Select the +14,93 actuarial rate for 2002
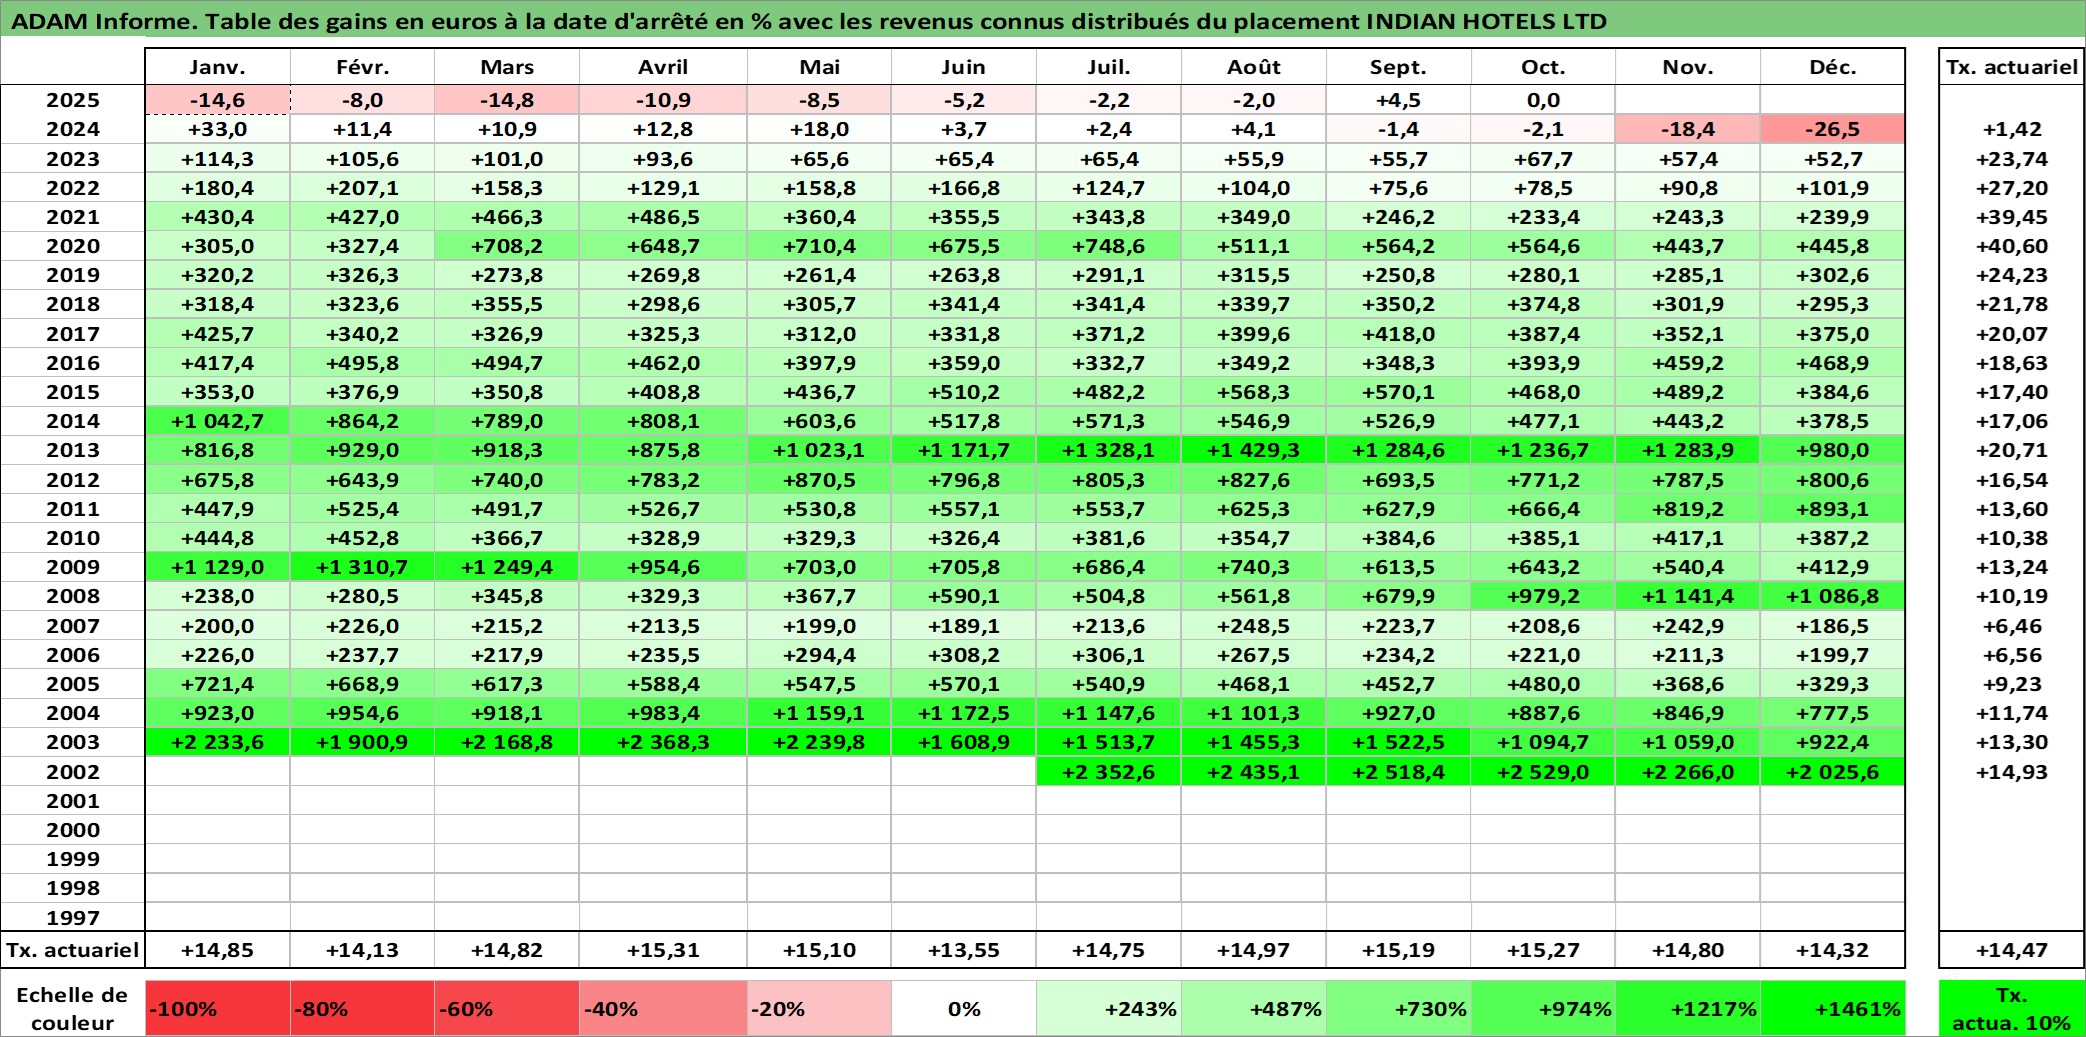Screen dimensions: 2086x1037 [2011, 772]
